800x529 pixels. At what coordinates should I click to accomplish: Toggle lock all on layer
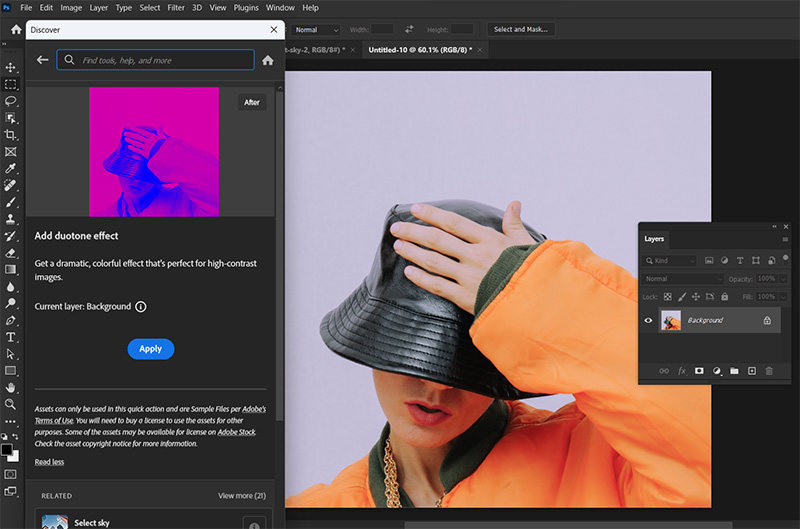point(724,296)
